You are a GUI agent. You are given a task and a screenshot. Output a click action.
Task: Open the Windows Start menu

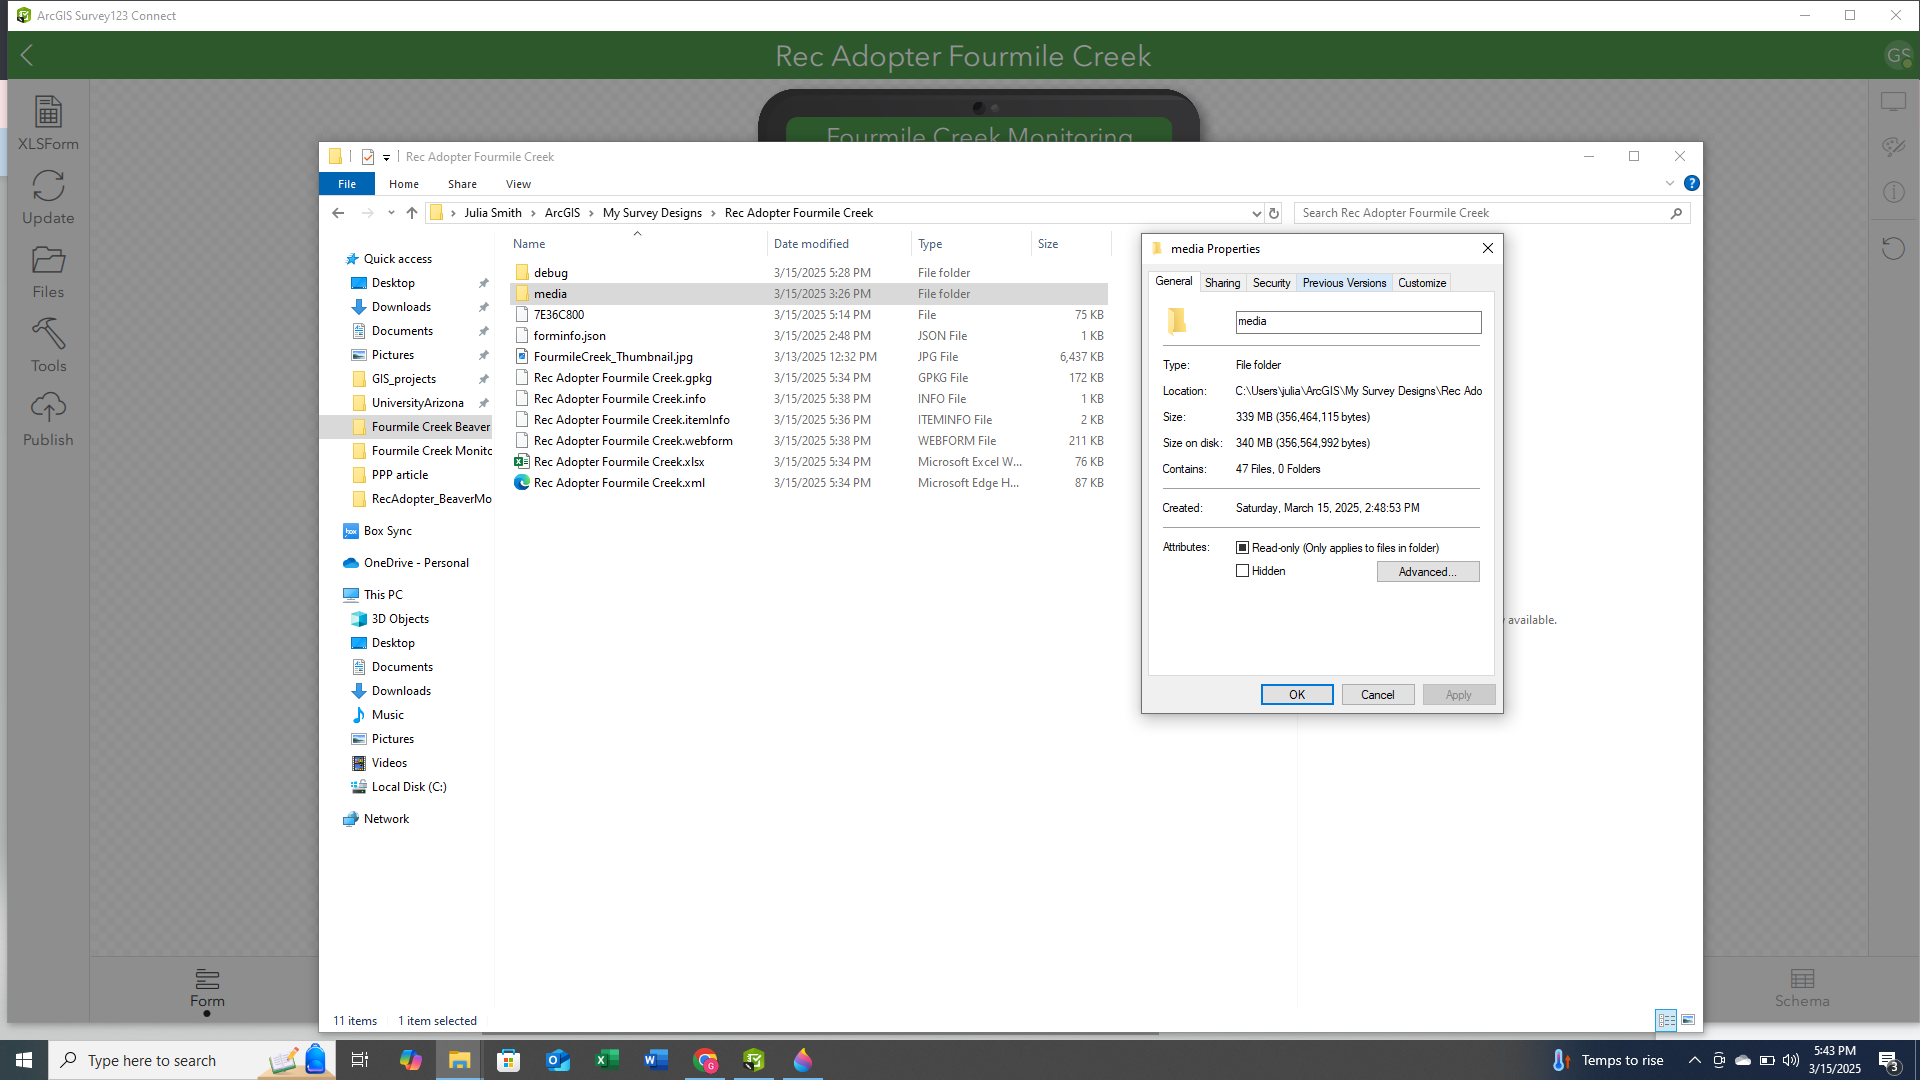(x=24, y=1060)
